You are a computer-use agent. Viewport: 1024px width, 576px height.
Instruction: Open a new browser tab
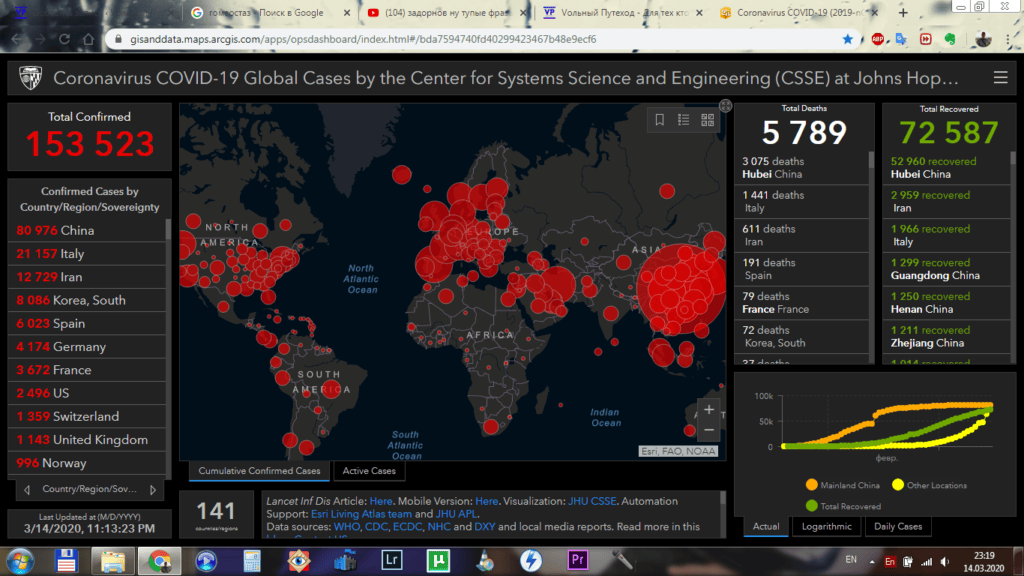(x=903, y=12)
